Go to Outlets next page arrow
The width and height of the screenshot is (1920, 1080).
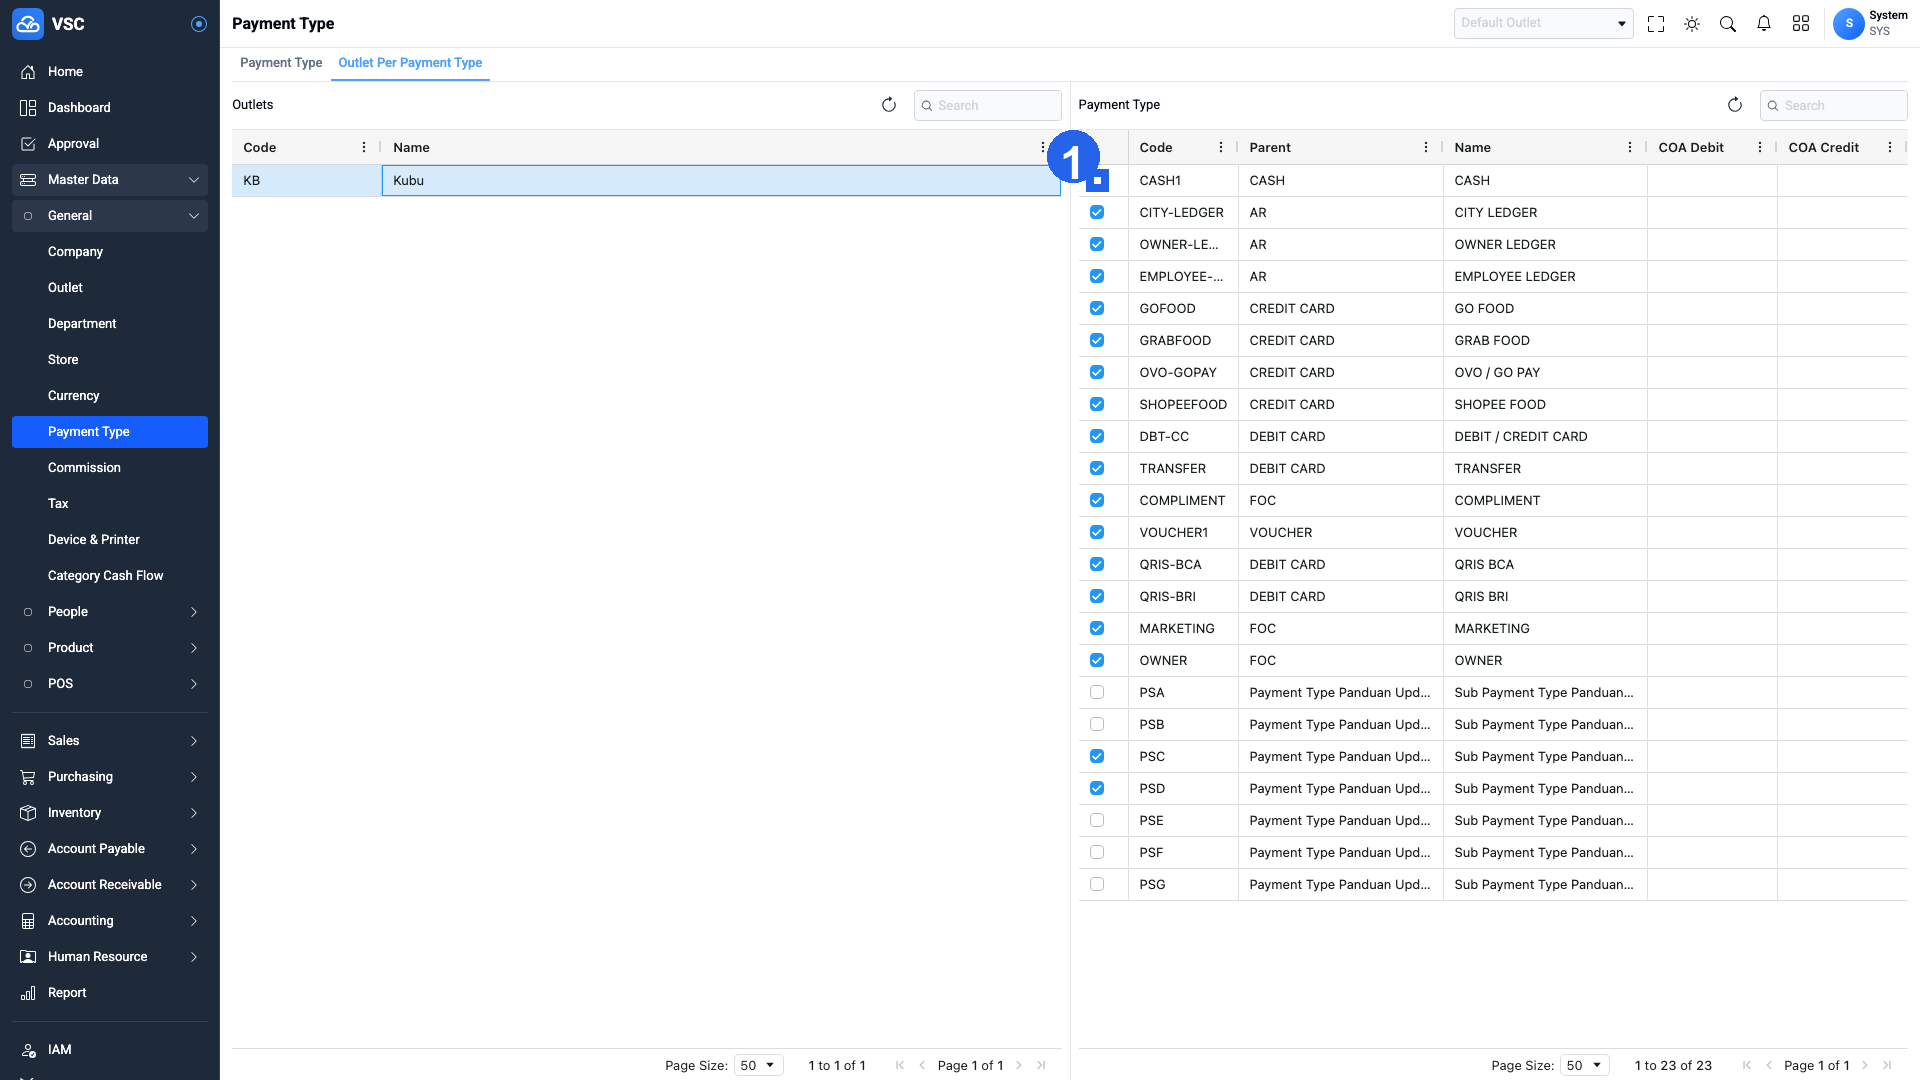1019,1066
